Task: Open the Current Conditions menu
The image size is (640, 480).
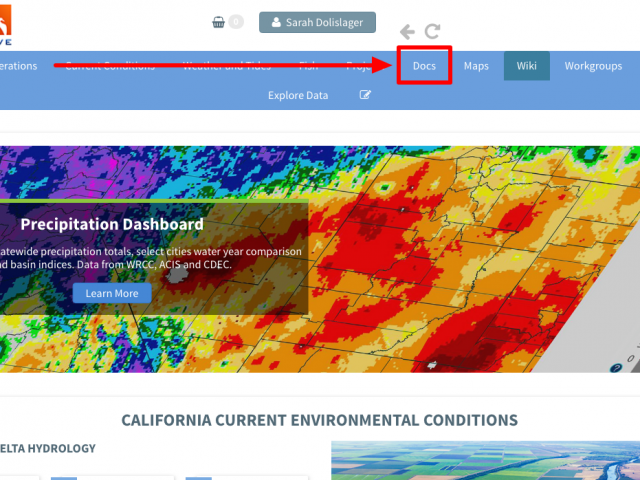Action: pyautogui.click(x=110, y=66)
